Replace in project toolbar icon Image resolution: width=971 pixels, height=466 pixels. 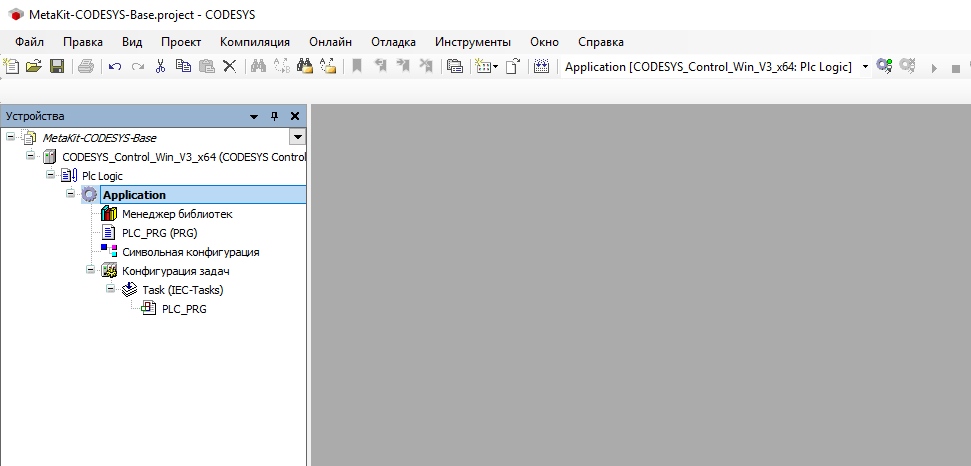pyautogui.click(x=328, y=66)
